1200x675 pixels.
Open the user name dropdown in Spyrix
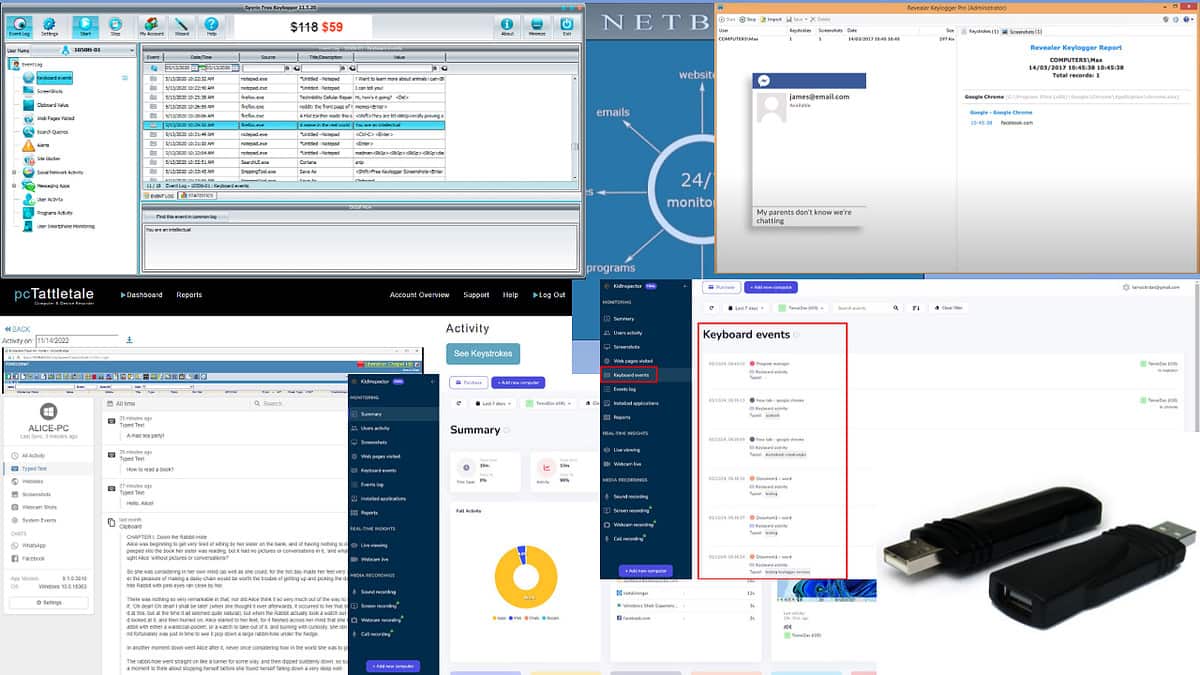coord(132,50)
